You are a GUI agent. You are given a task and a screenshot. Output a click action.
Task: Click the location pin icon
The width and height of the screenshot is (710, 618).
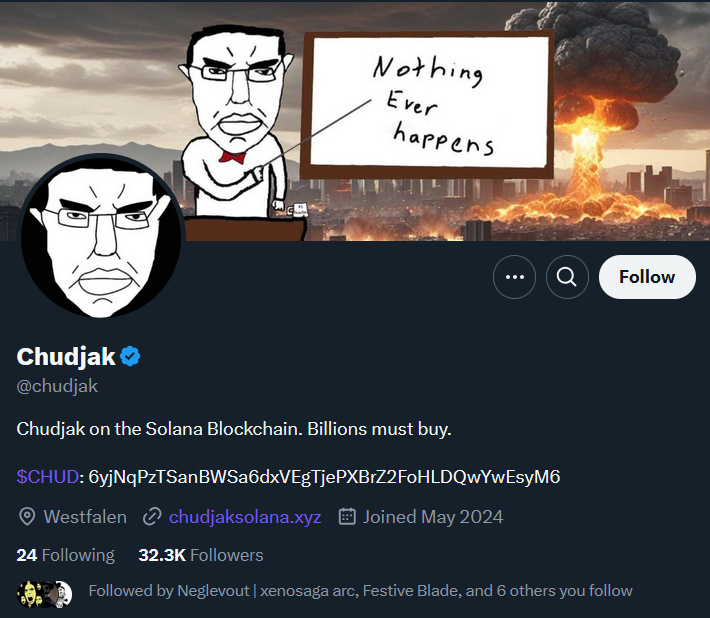27,517
